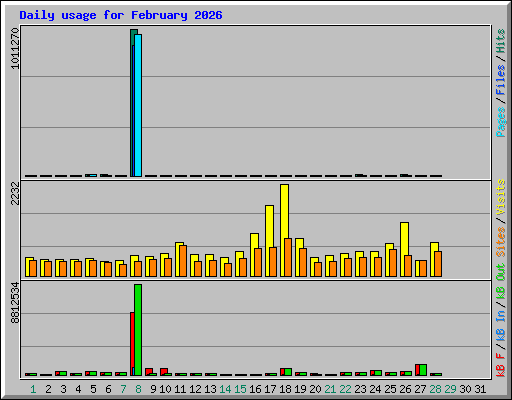Click the day label 17

click(x=270, y=389)
